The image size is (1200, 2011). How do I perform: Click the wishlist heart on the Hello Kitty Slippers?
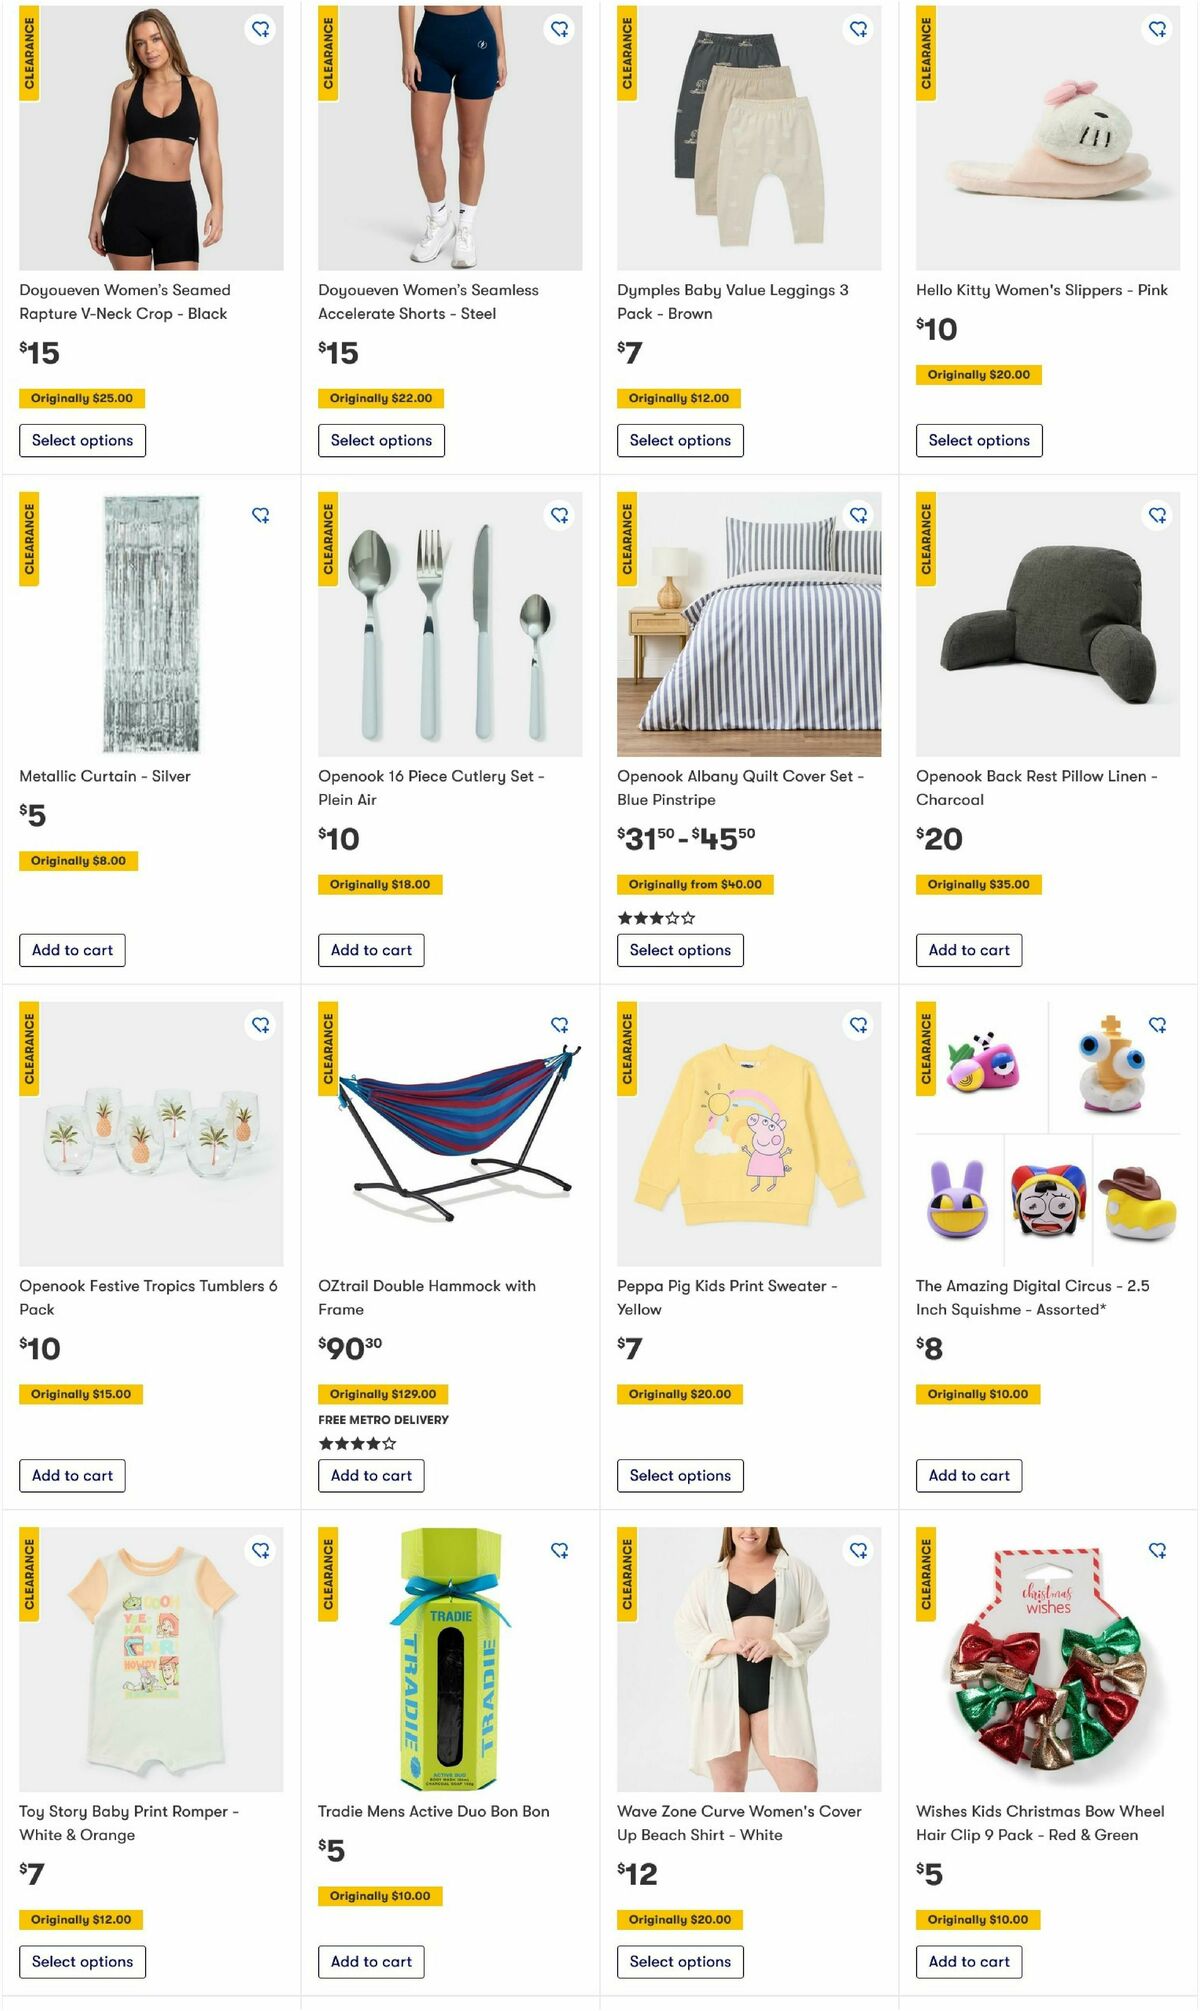click(x=1158, y=30)
